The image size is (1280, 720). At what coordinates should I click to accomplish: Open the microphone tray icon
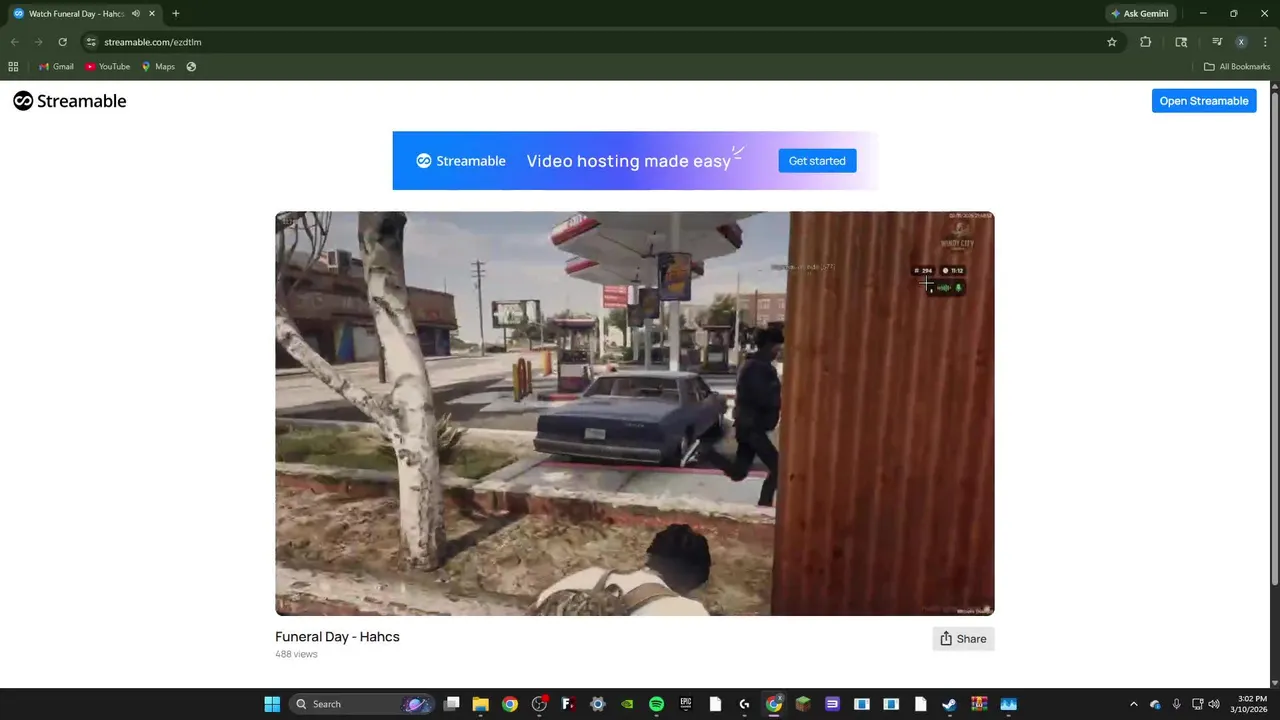1176,704
